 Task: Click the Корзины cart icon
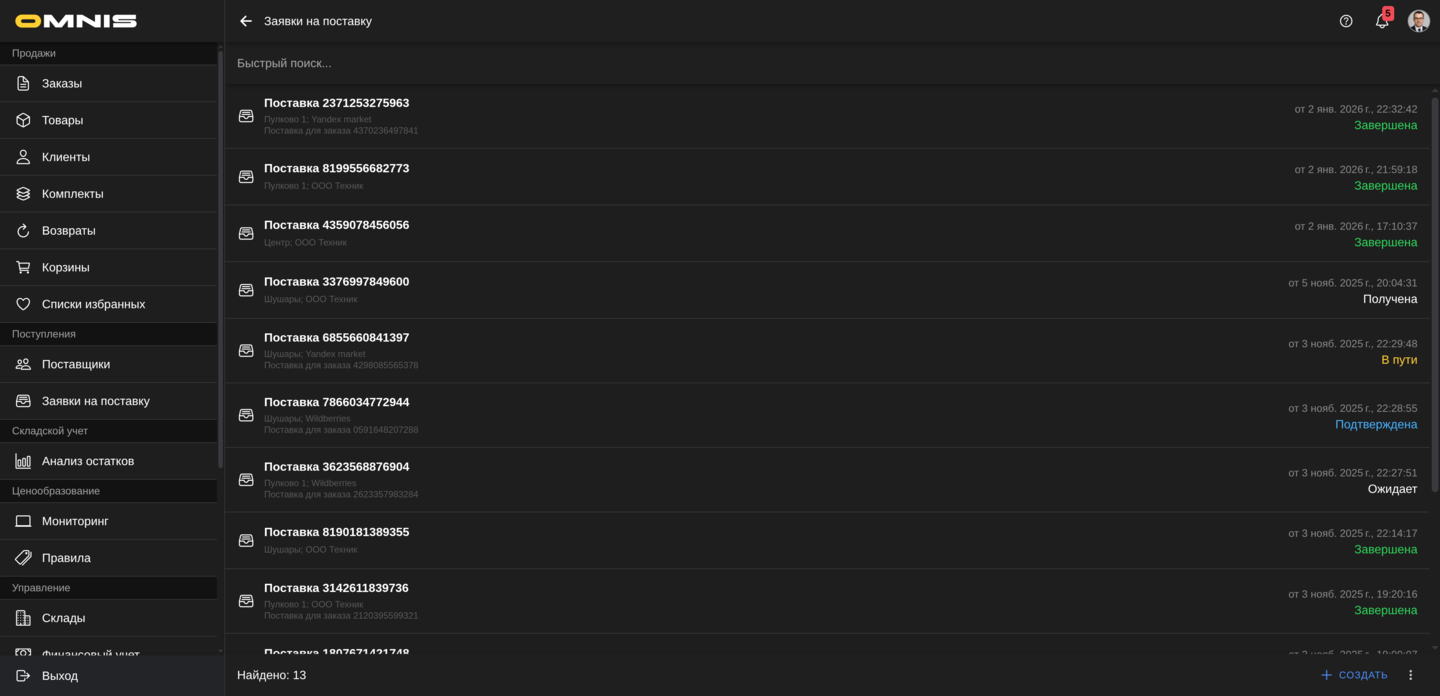pos(23,268)
